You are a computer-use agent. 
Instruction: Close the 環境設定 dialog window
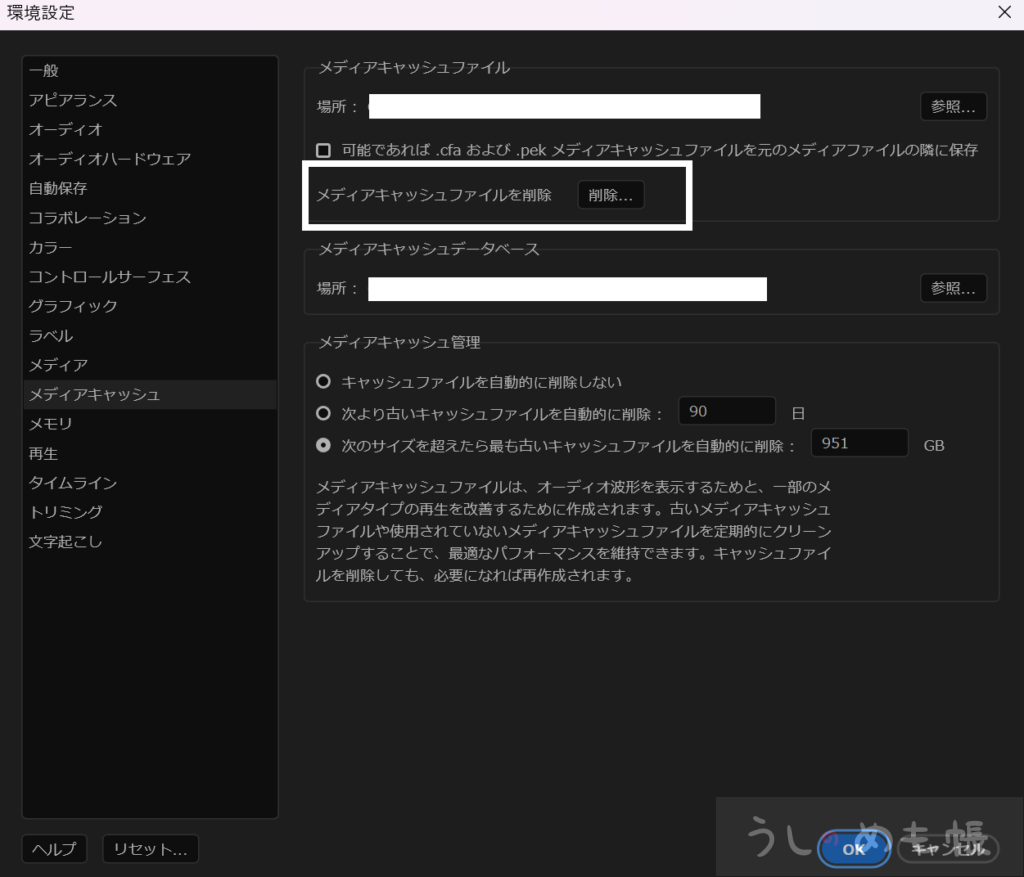[x=1004, y=13]
